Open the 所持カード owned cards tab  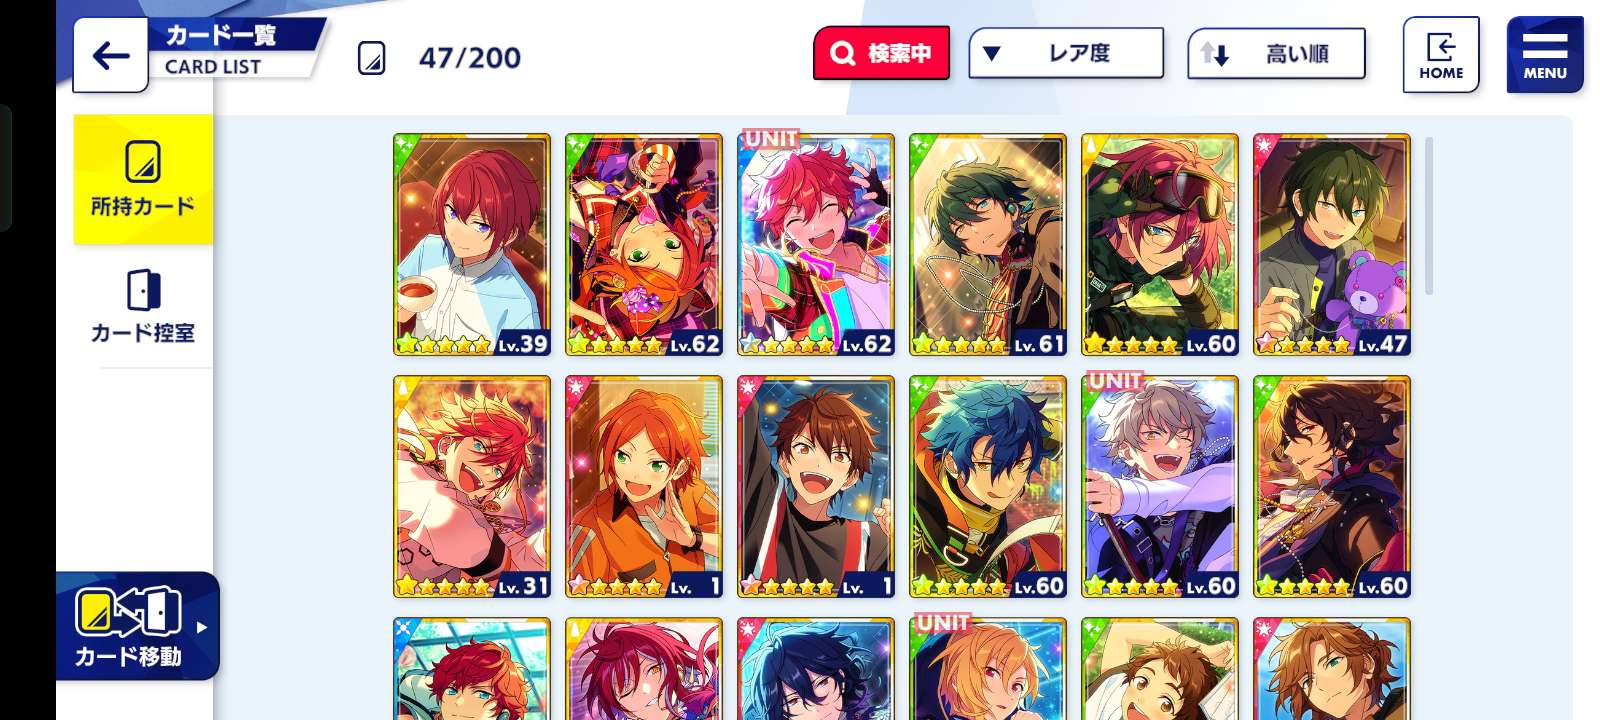tap(143, 179)
